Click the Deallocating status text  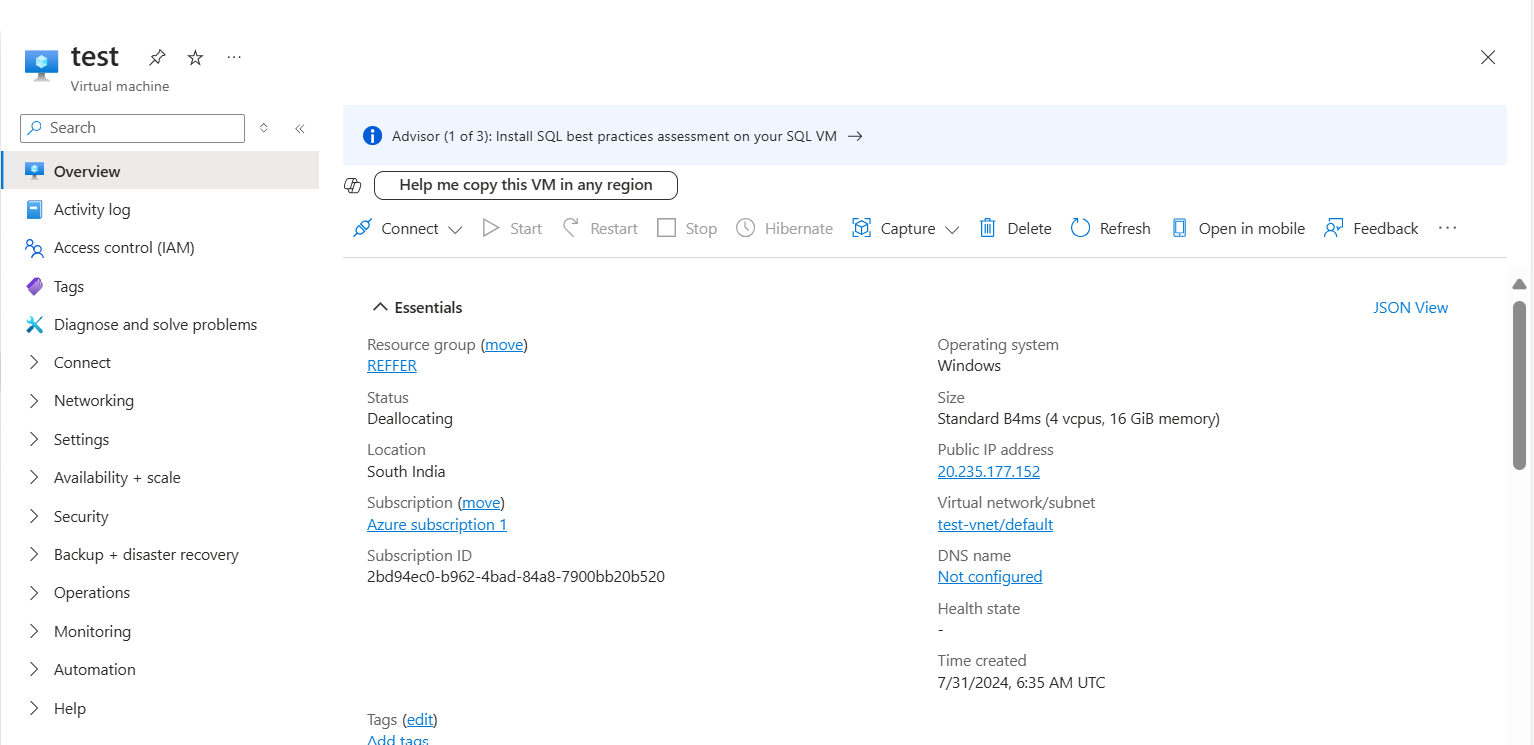tap(410, 418)
